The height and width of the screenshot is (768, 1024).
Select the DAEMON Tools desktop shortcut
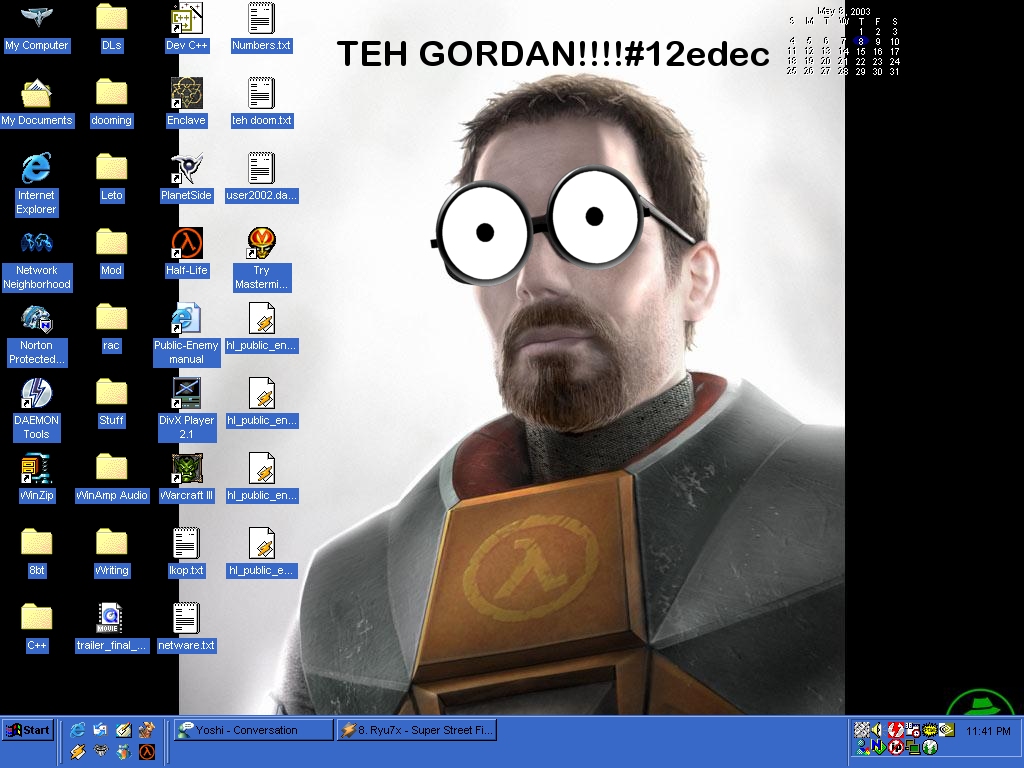pos(37,410)
